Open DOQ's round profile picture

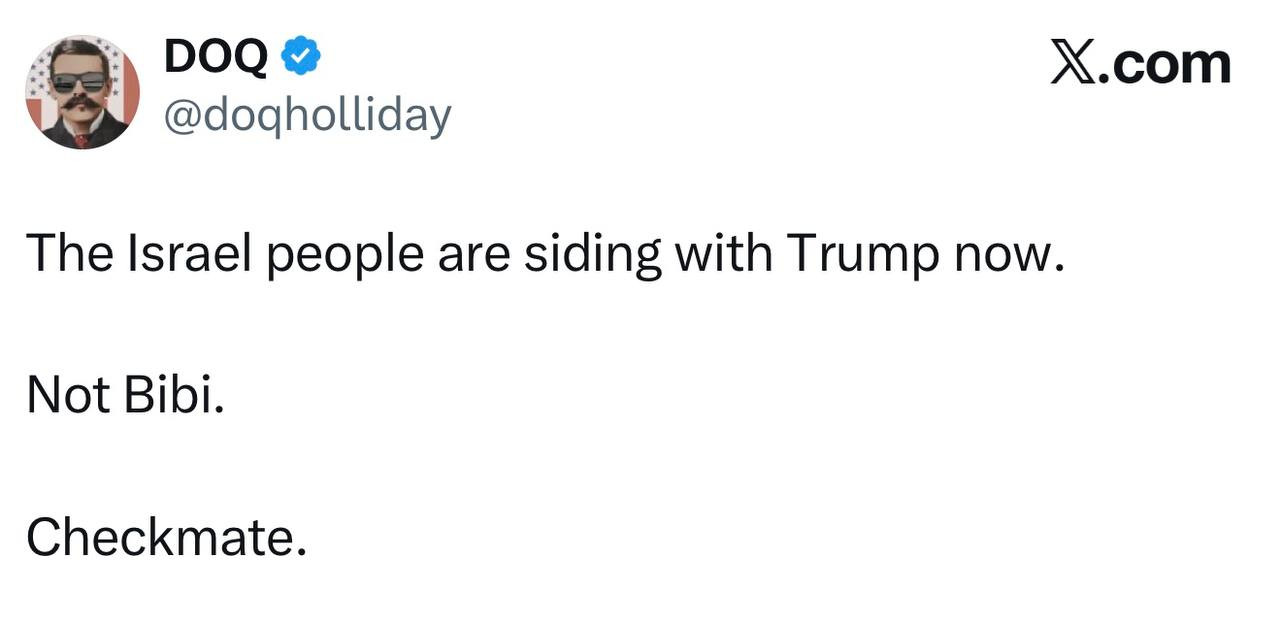point(82,92)
